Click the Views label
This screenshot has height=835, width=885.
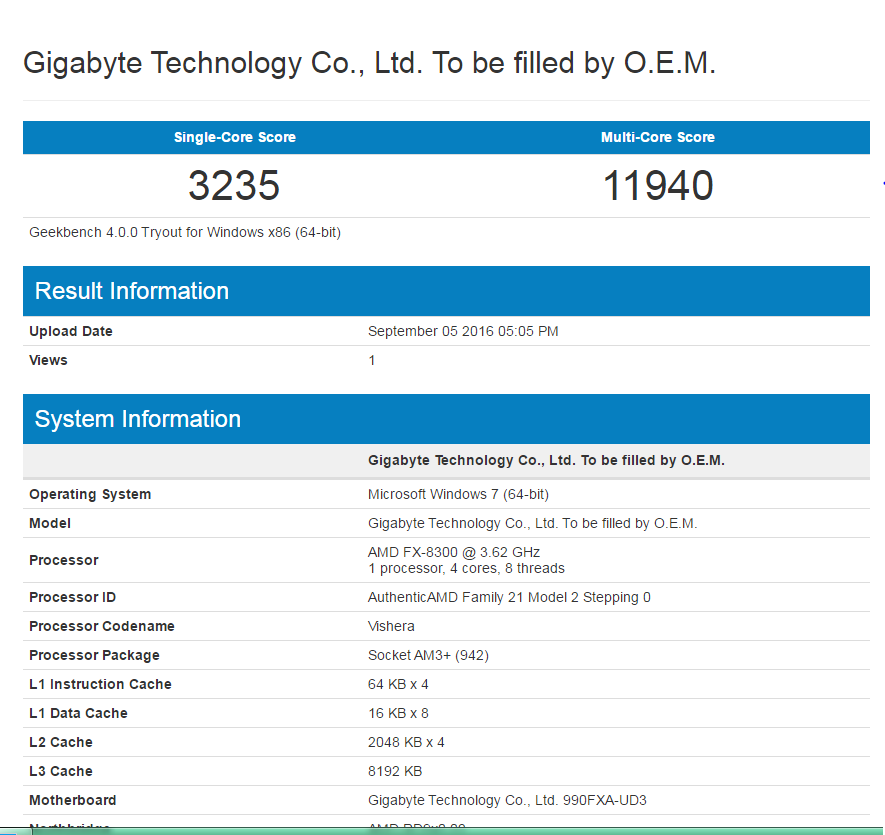tap(48, 360)
